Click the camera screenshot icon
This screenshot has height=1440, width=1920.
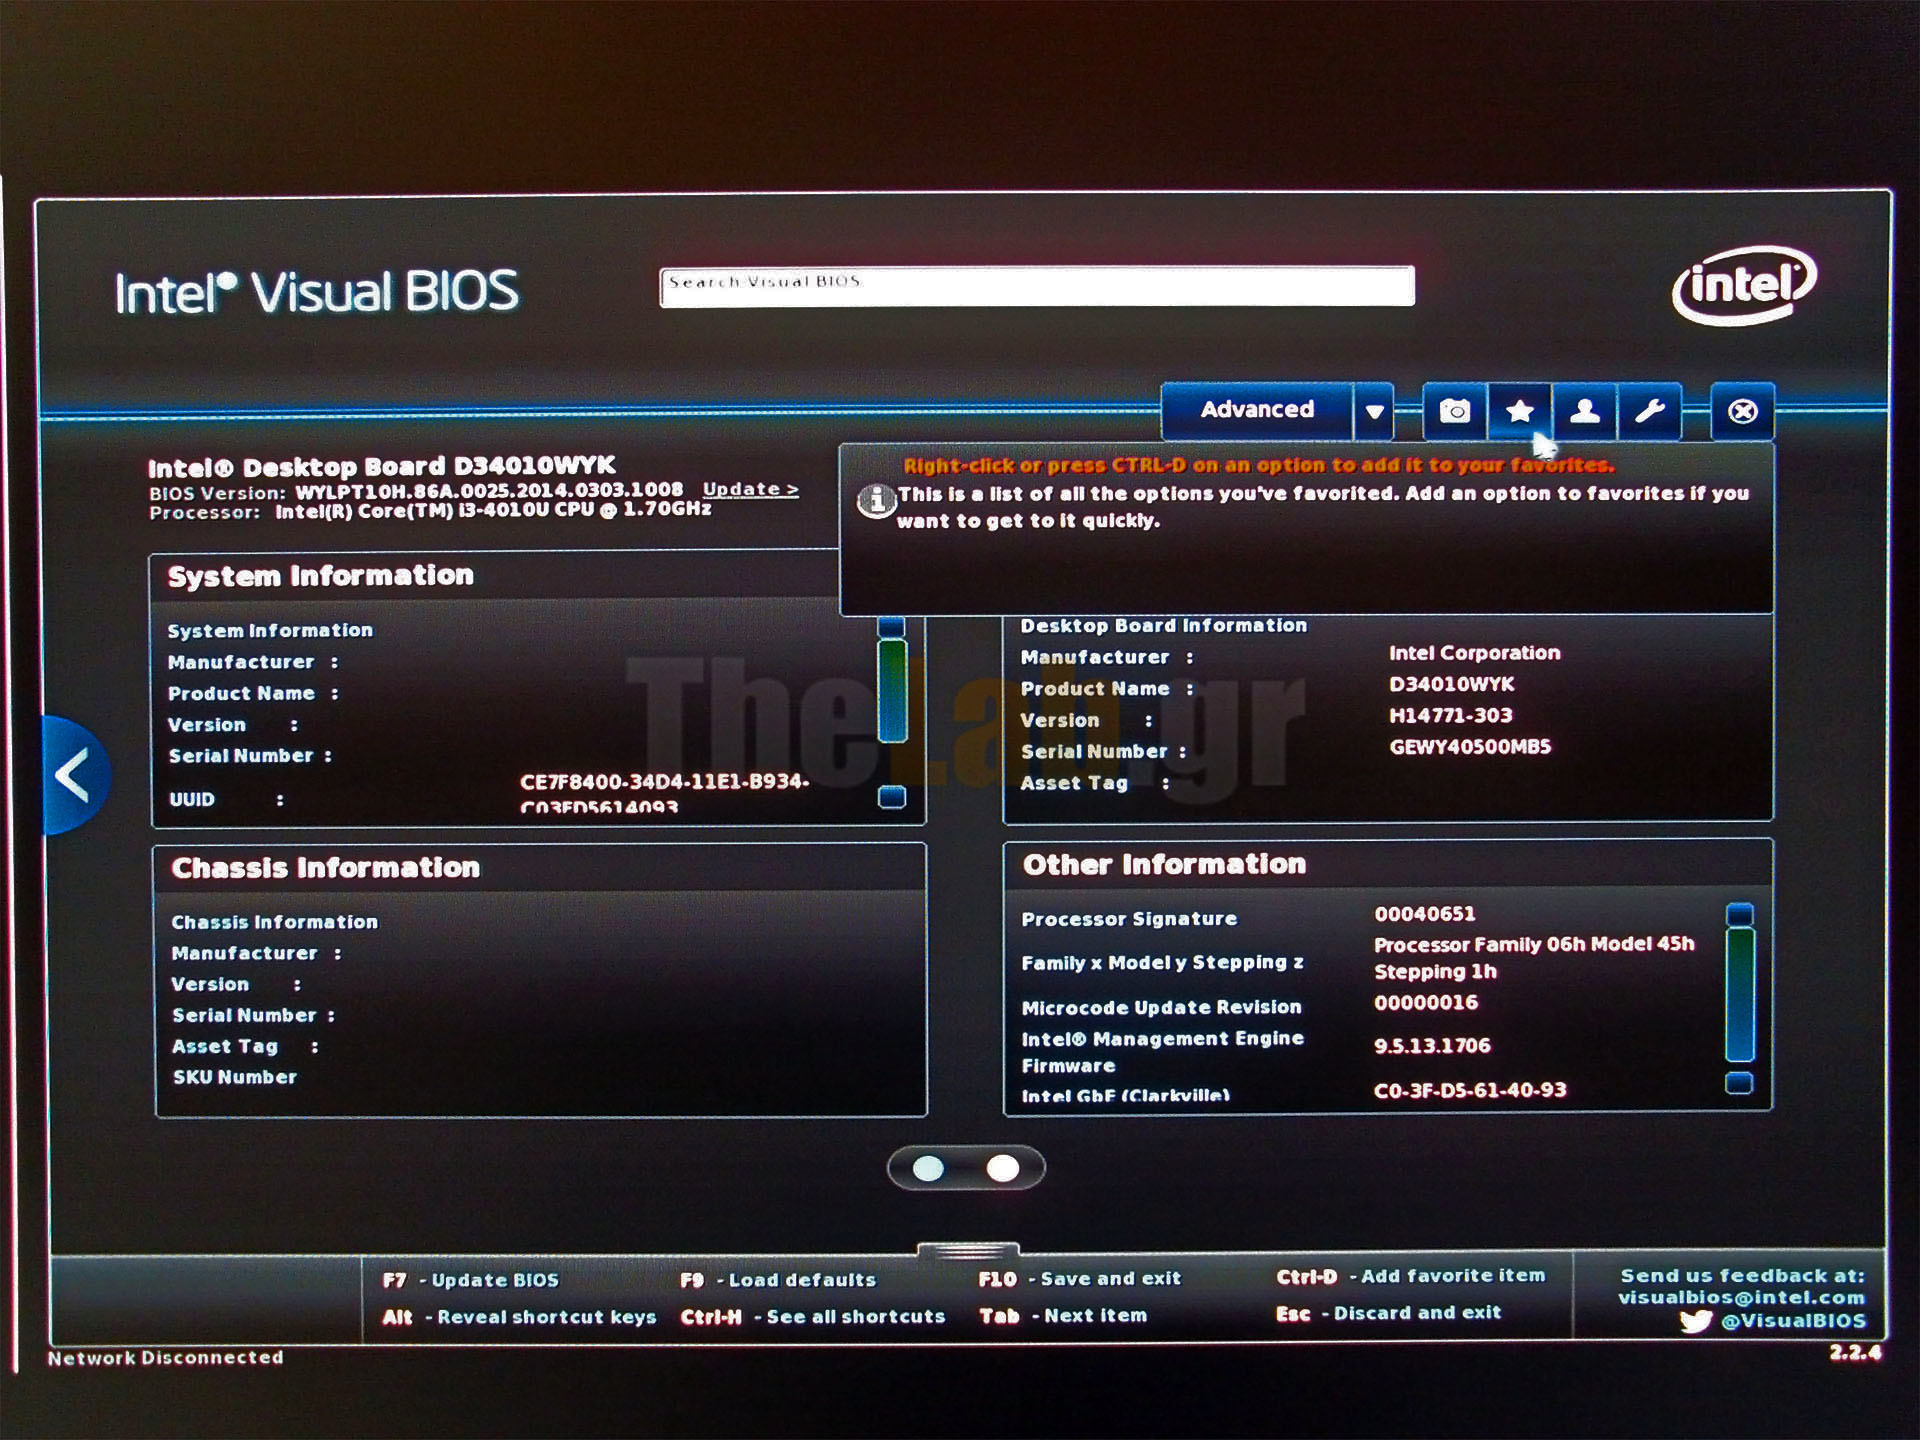pos(1455,411)
